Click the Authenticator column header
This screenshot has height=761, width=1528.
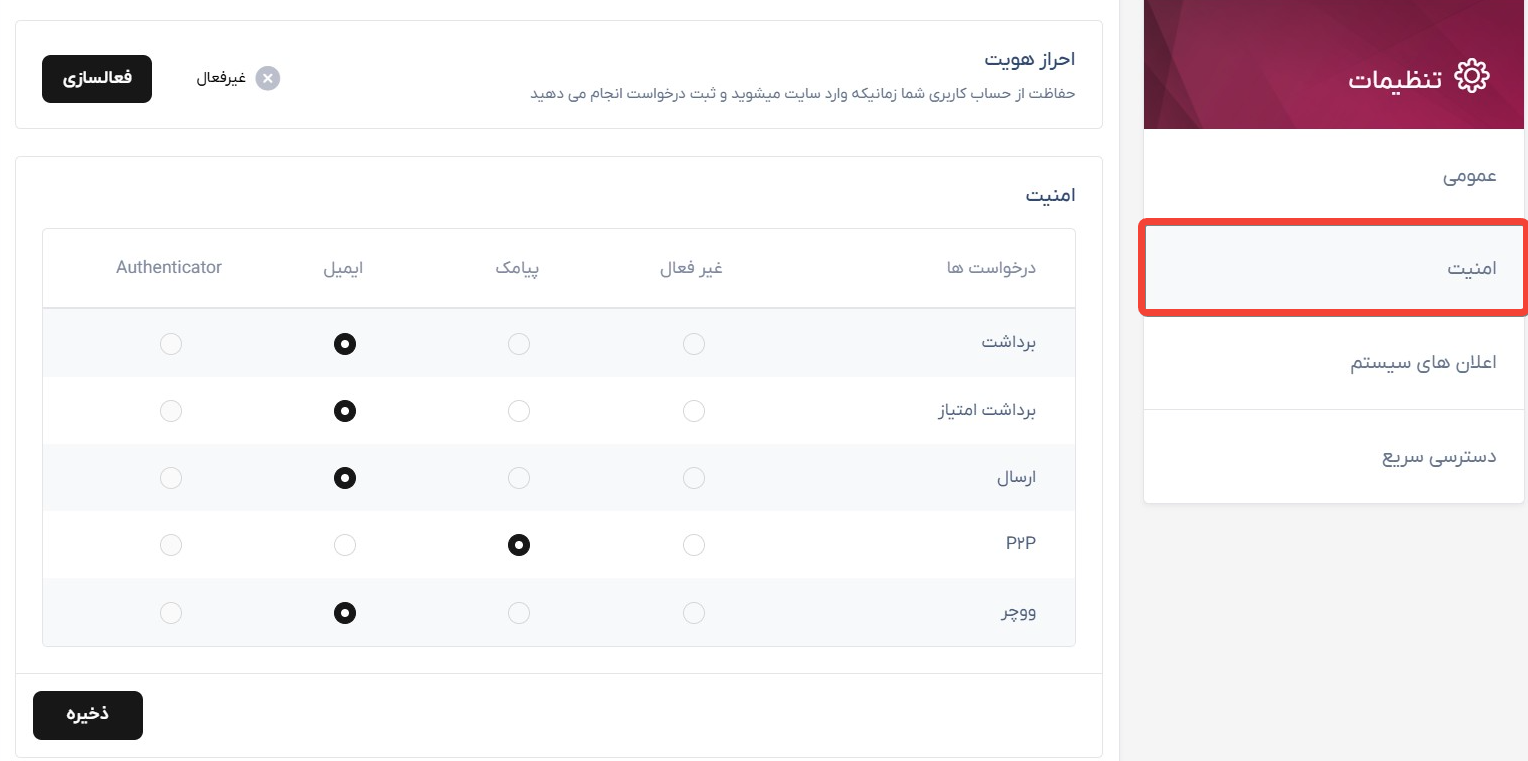pos(169,267)
